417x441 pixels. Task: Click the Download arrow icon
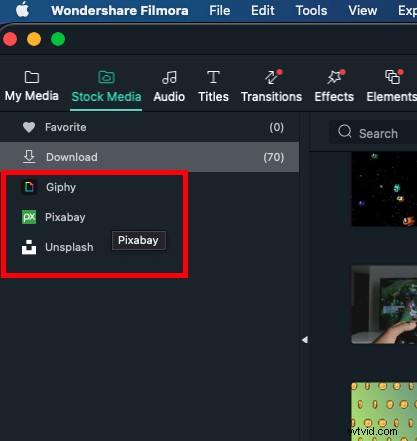(29, 157)
